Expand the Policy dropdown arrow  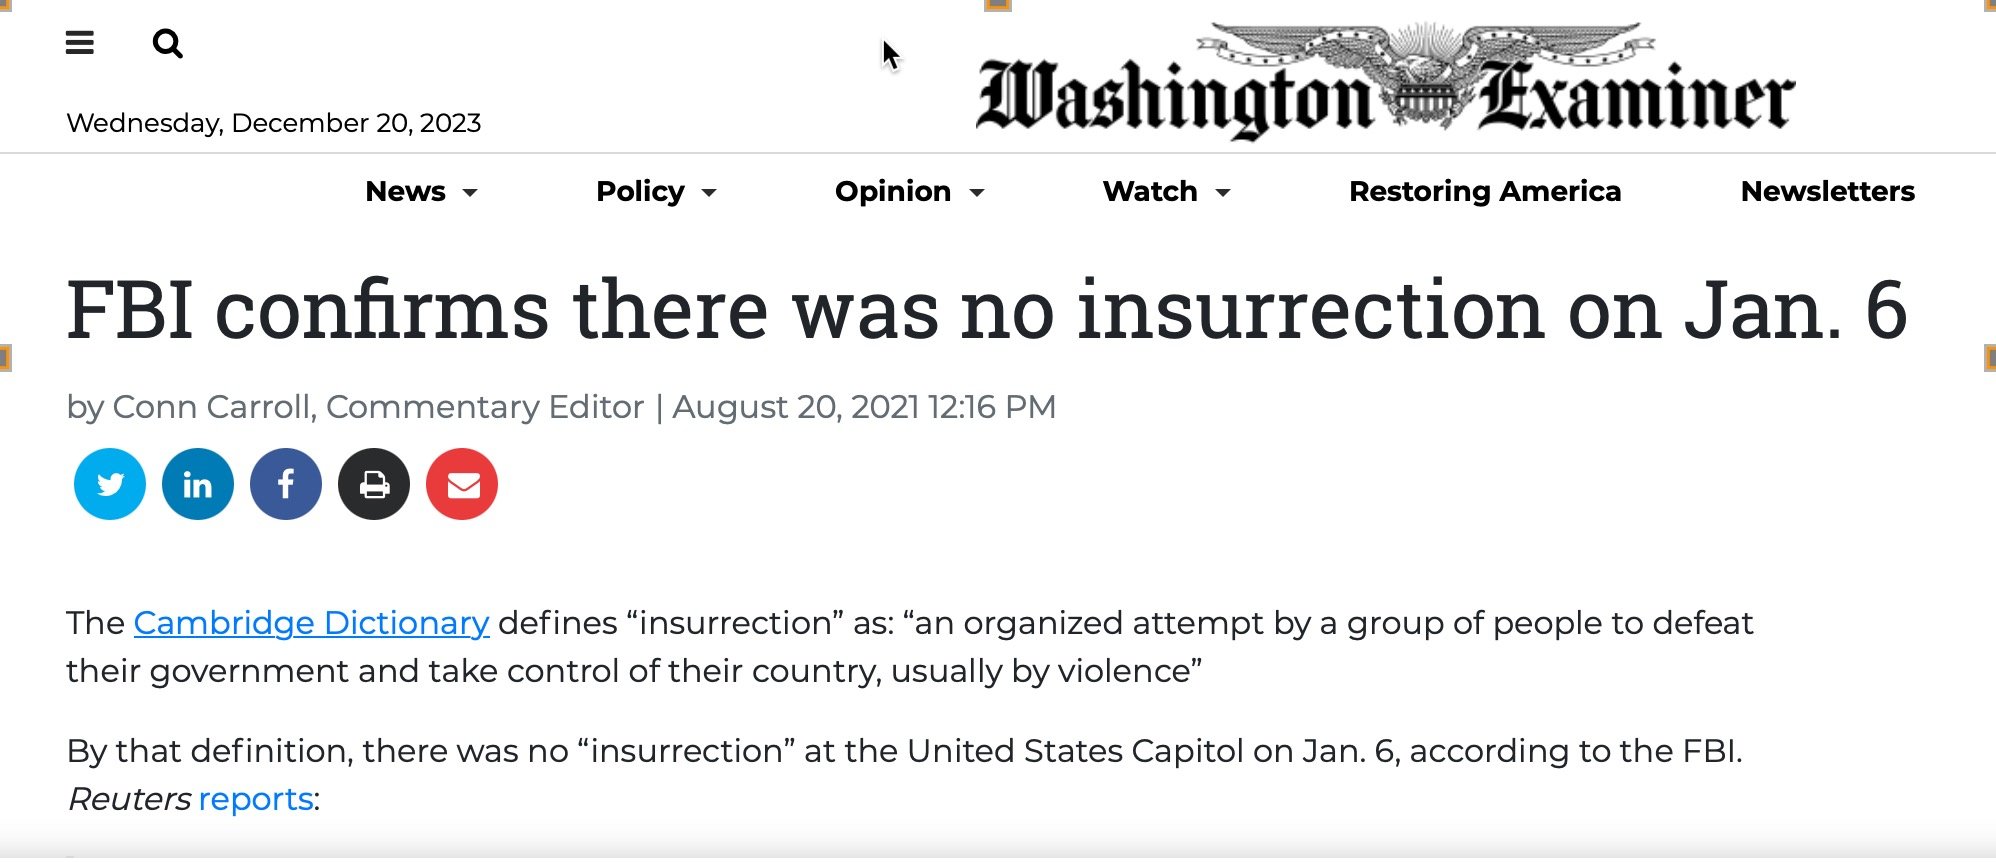(x=709, y=193)
